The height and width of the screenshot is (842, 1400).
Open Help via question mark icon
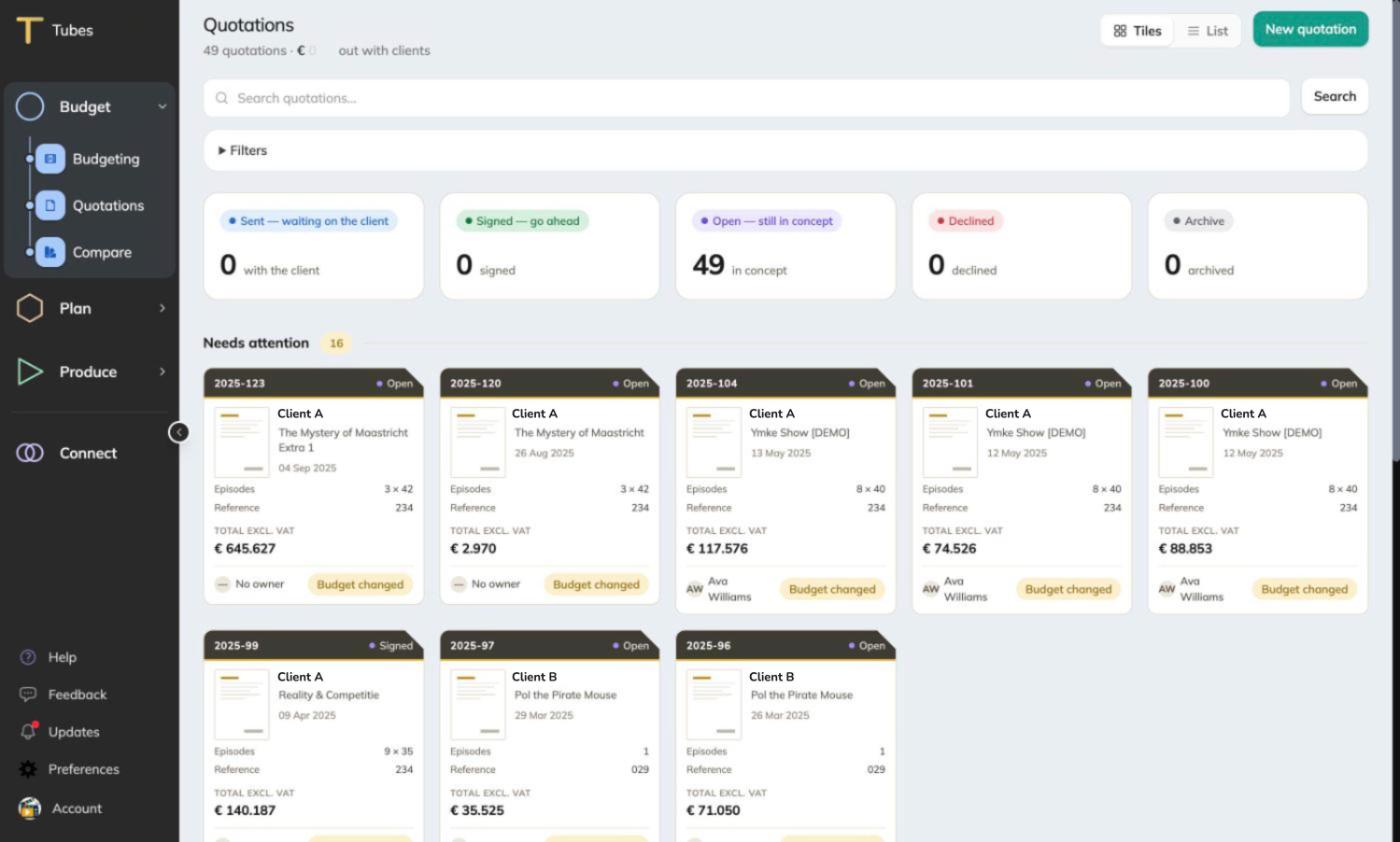pos(28,657)
